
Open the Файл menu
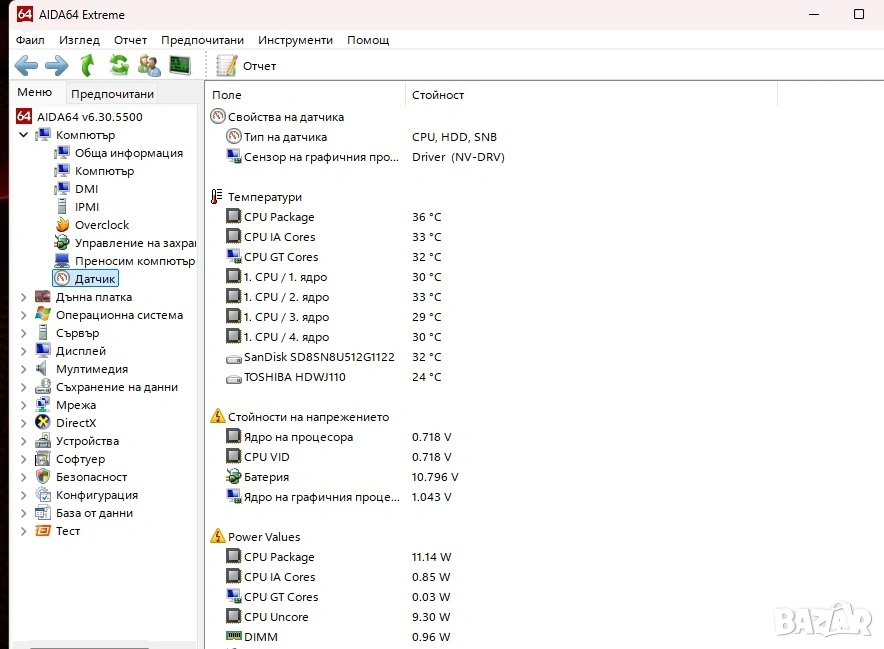[30, 40]
